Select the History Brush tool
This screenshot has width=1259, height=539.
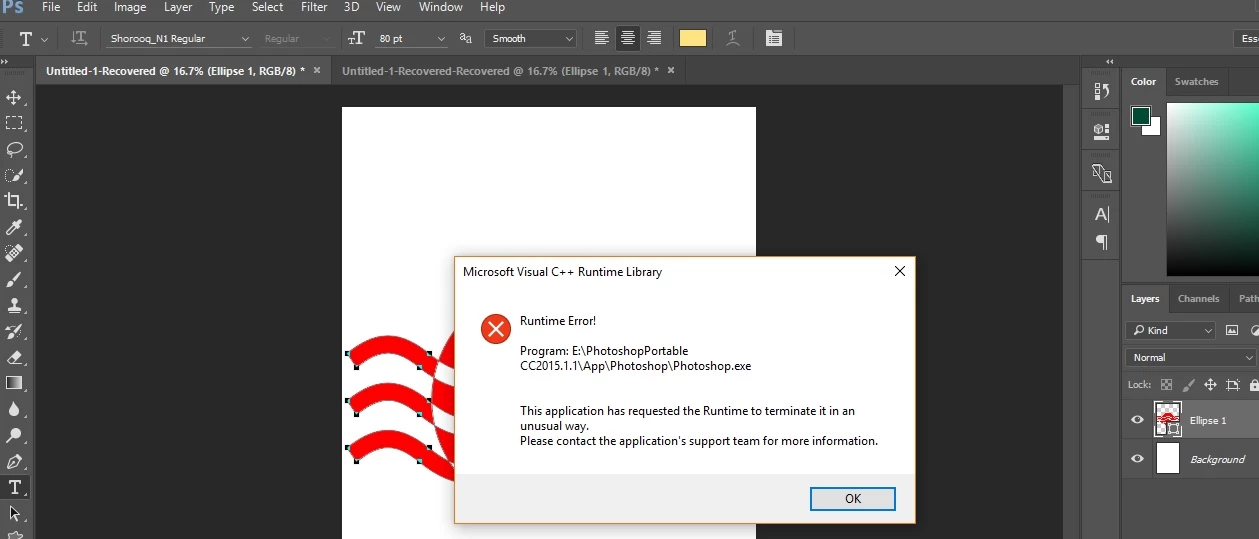[x=14, y=331]
